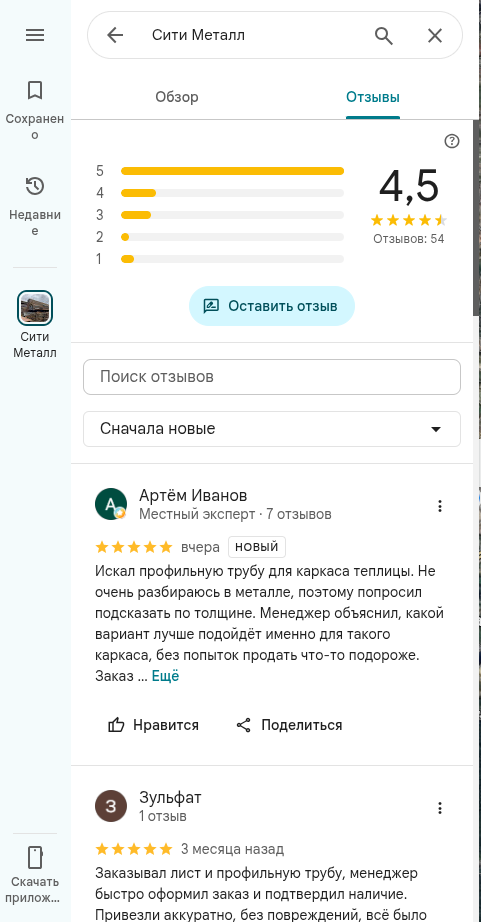Open more options for Зульфат review
Screen dimensions: 481x922
coord(440,808)
